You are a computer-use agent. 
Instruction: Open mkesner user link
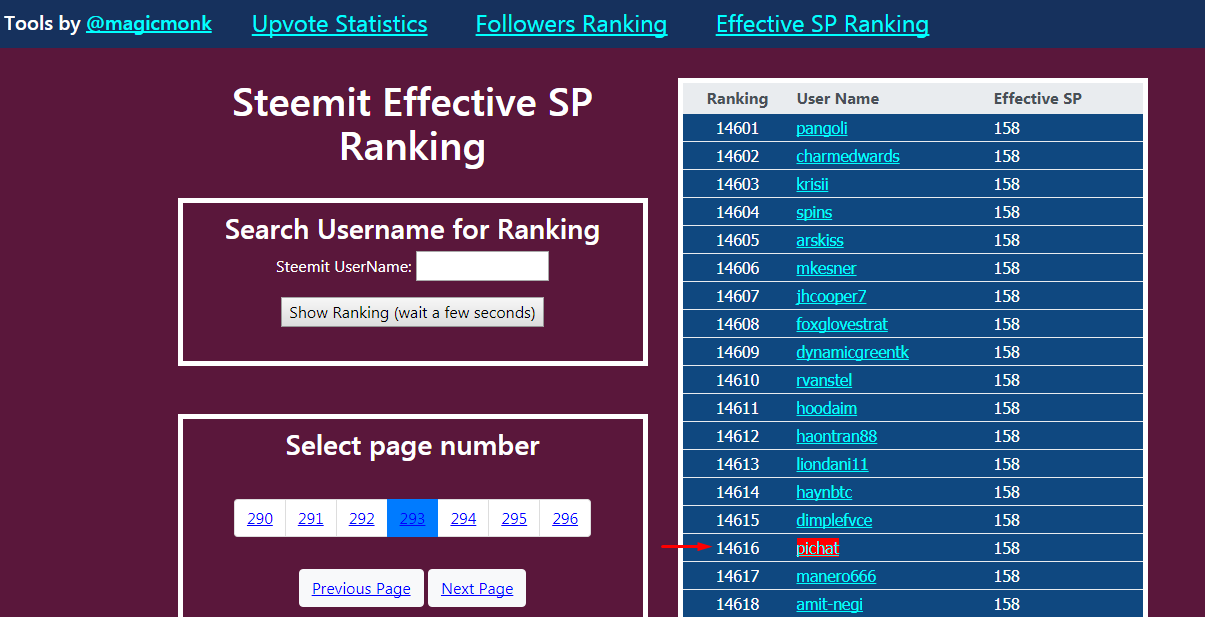[826, 268]
